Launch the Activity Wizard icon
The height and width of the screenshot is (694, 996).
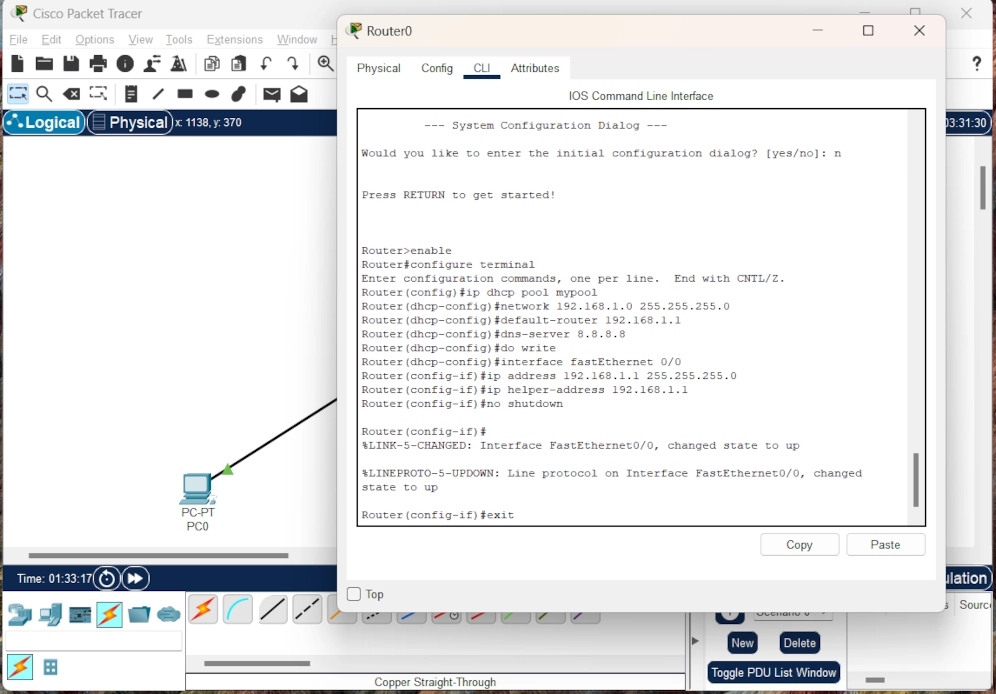click(179, 63)
